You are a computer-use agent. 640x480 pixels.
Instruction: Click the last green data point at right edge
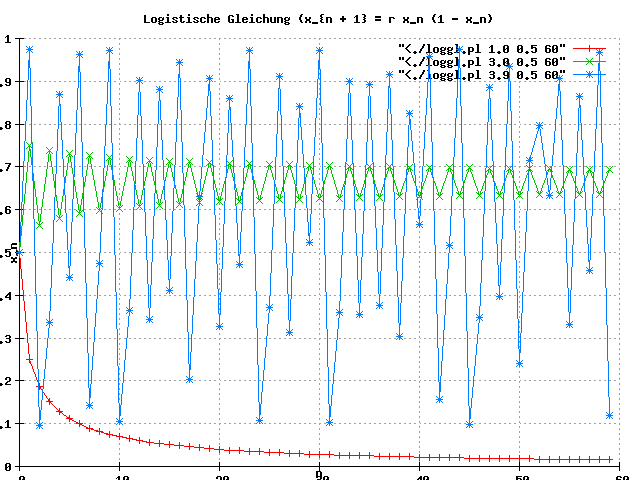(x=609, y=169)
